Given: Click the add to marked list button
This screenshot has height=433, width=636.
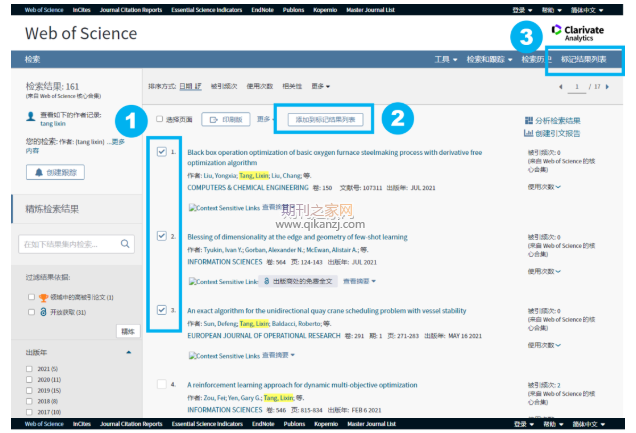Looking at the screenshot, I should [x=325, y=120].
